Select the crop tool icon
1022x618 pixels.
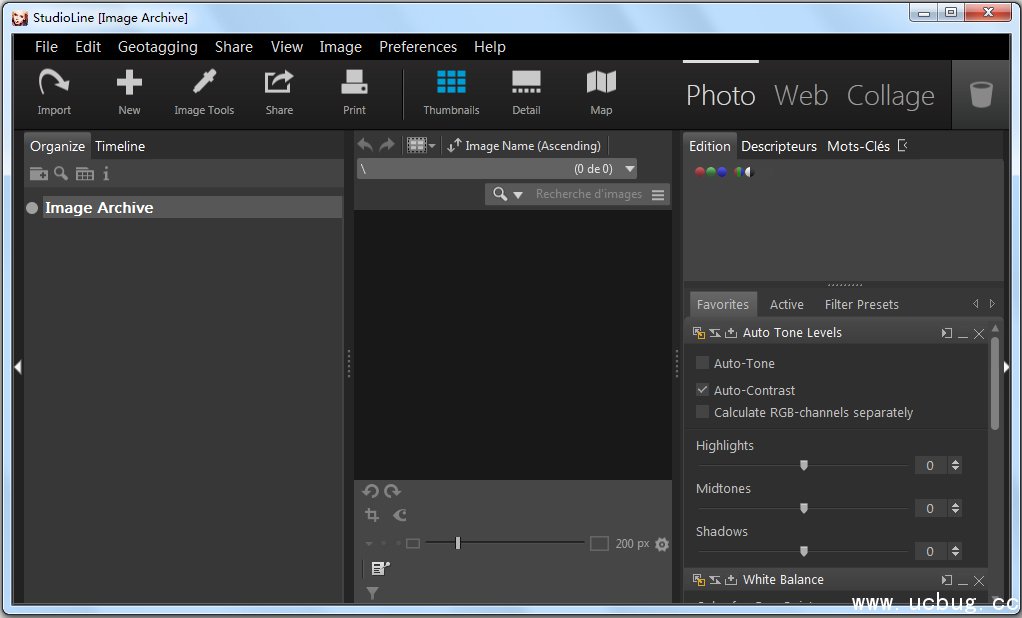pyautogui.click(x=372, y=515)
